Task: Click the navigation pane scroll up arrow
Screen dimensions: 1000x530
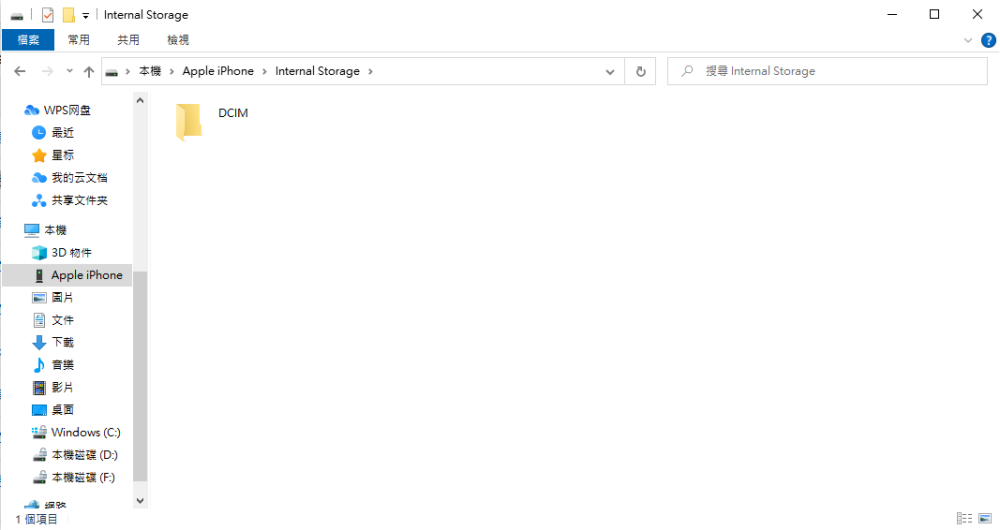Action: (x=140, y=101)
